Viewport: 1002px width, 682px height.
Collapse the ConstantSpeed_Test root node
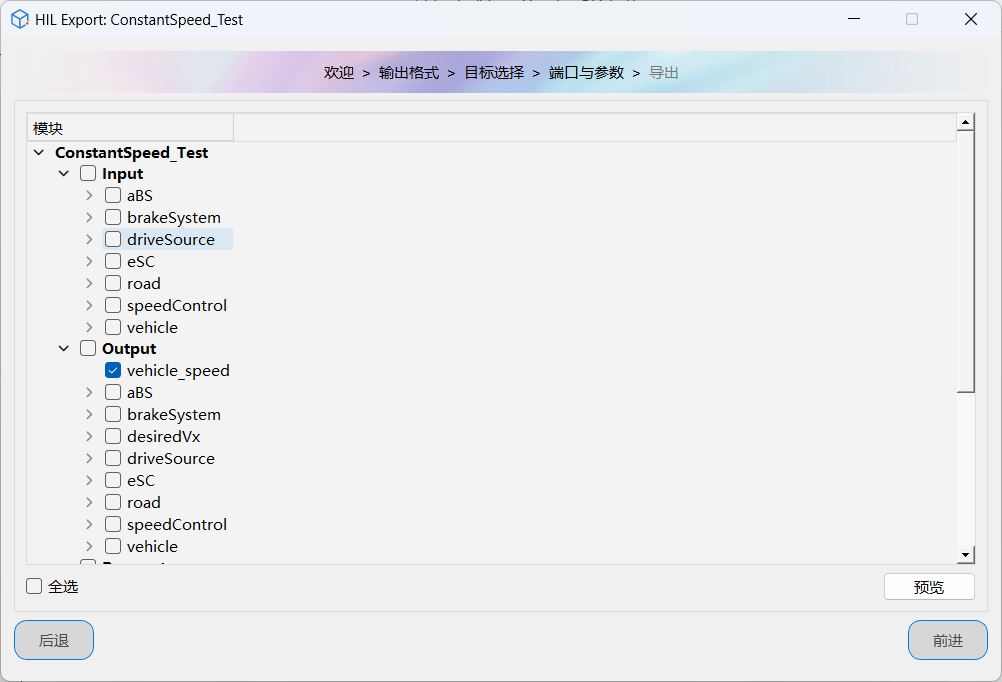39,153
